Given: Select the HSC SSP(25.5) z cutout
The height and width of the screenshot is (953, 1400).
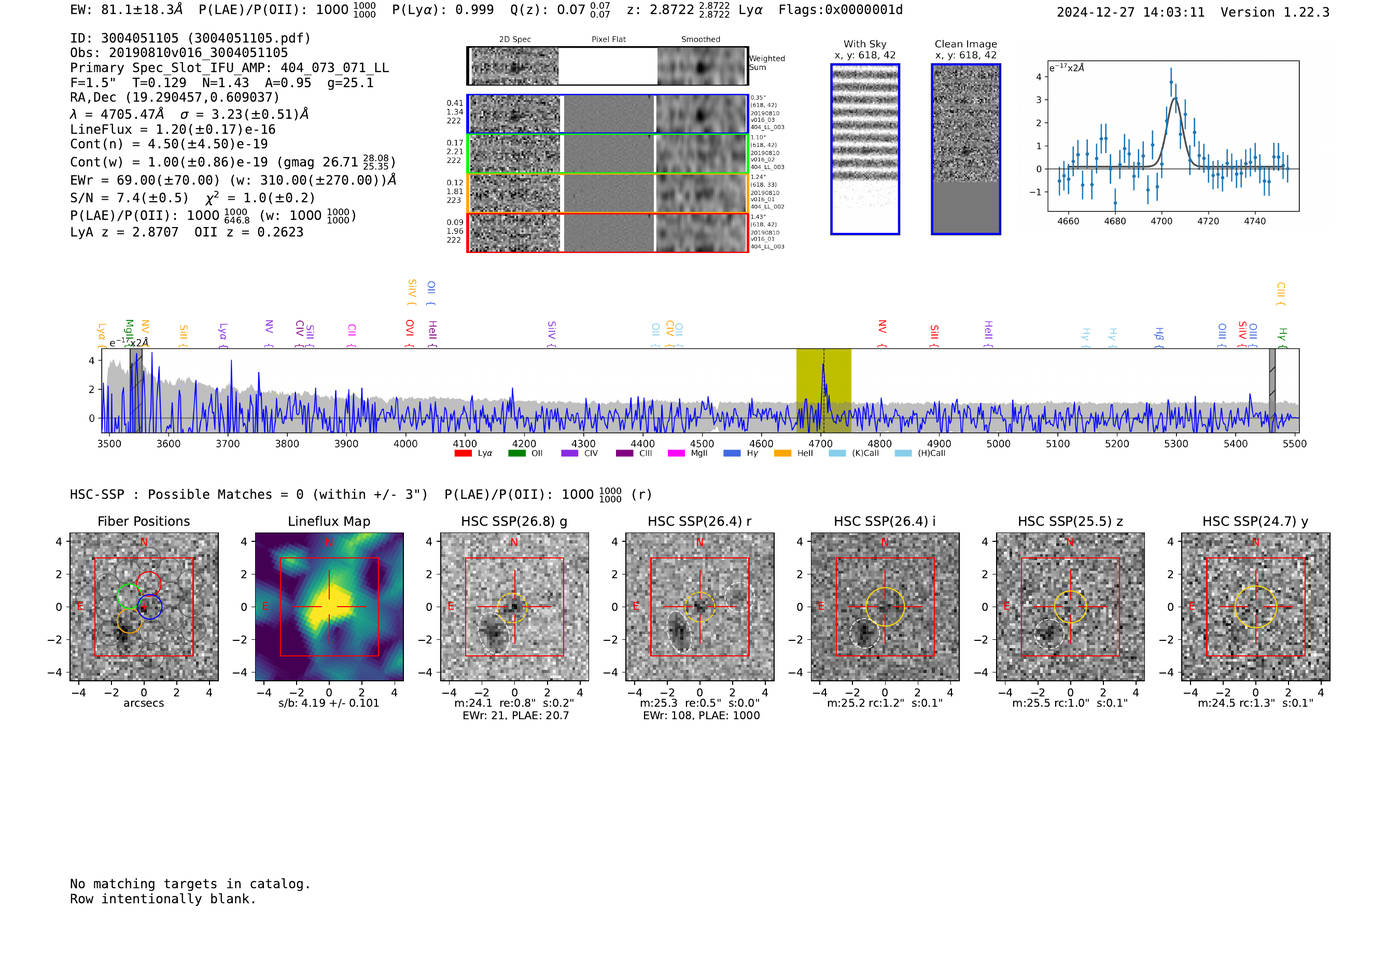Looking at the screenshot, I should pos(1070,606).
